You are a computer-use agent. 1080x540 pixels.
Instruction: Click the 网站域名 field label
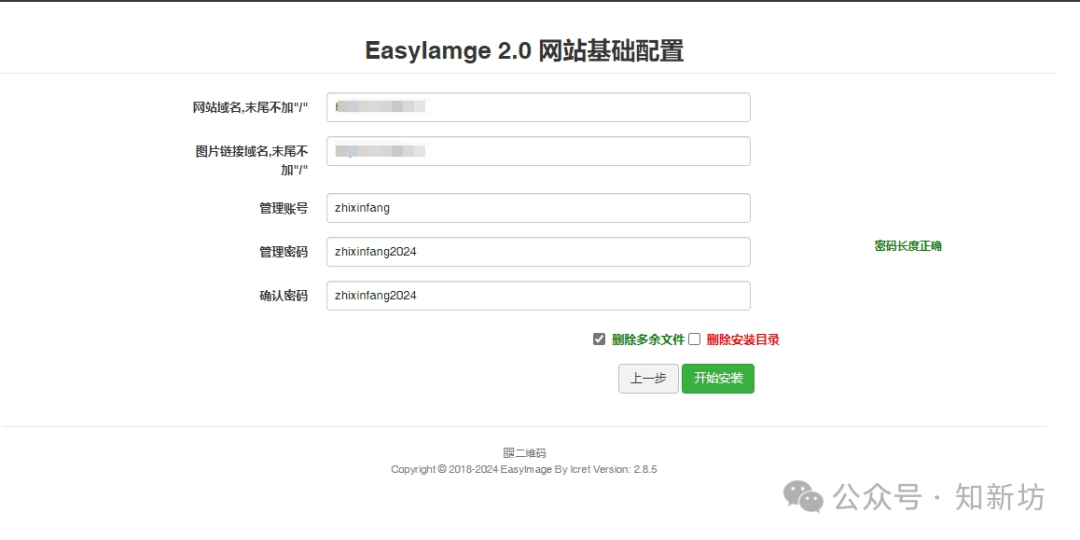250,107
